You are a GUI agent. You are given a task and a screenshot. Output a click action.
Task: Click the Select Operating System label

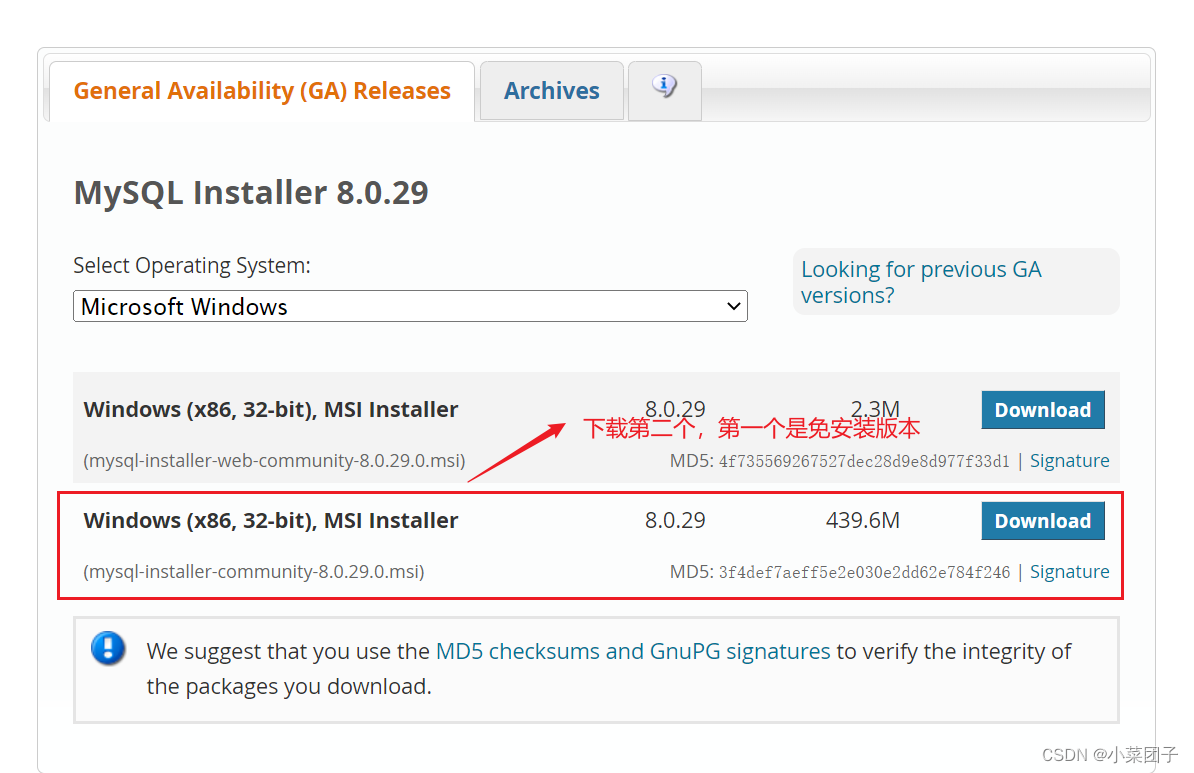(192, 266)
